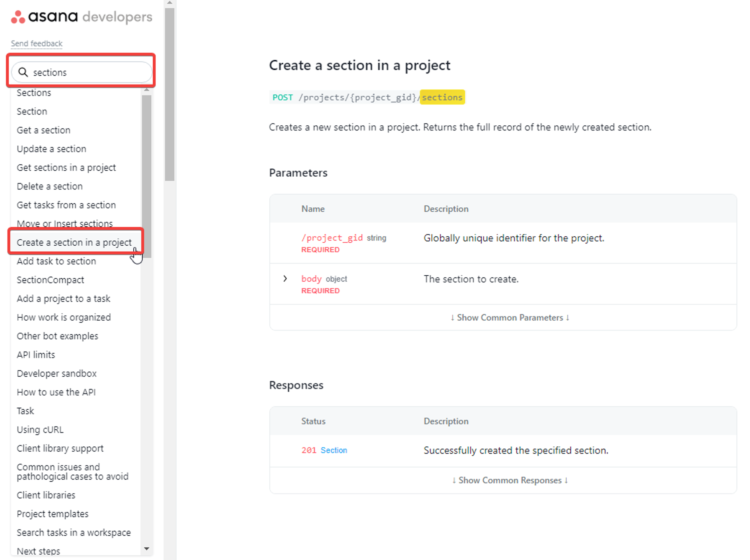This screenshot has height=560, width=750.
Task: Select Create a section in a project
Action: [74, 243]
